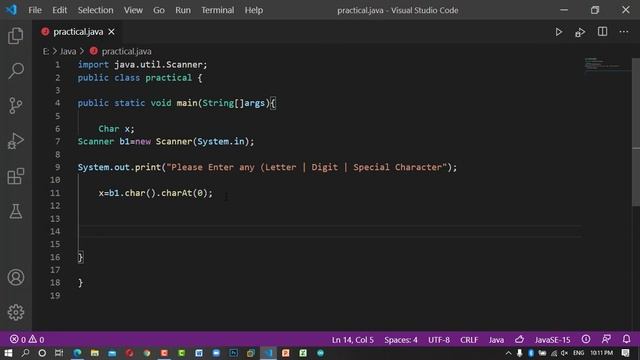Open the Extensions view
This screenshot has height=360, width=640.
tap(16, 176)
